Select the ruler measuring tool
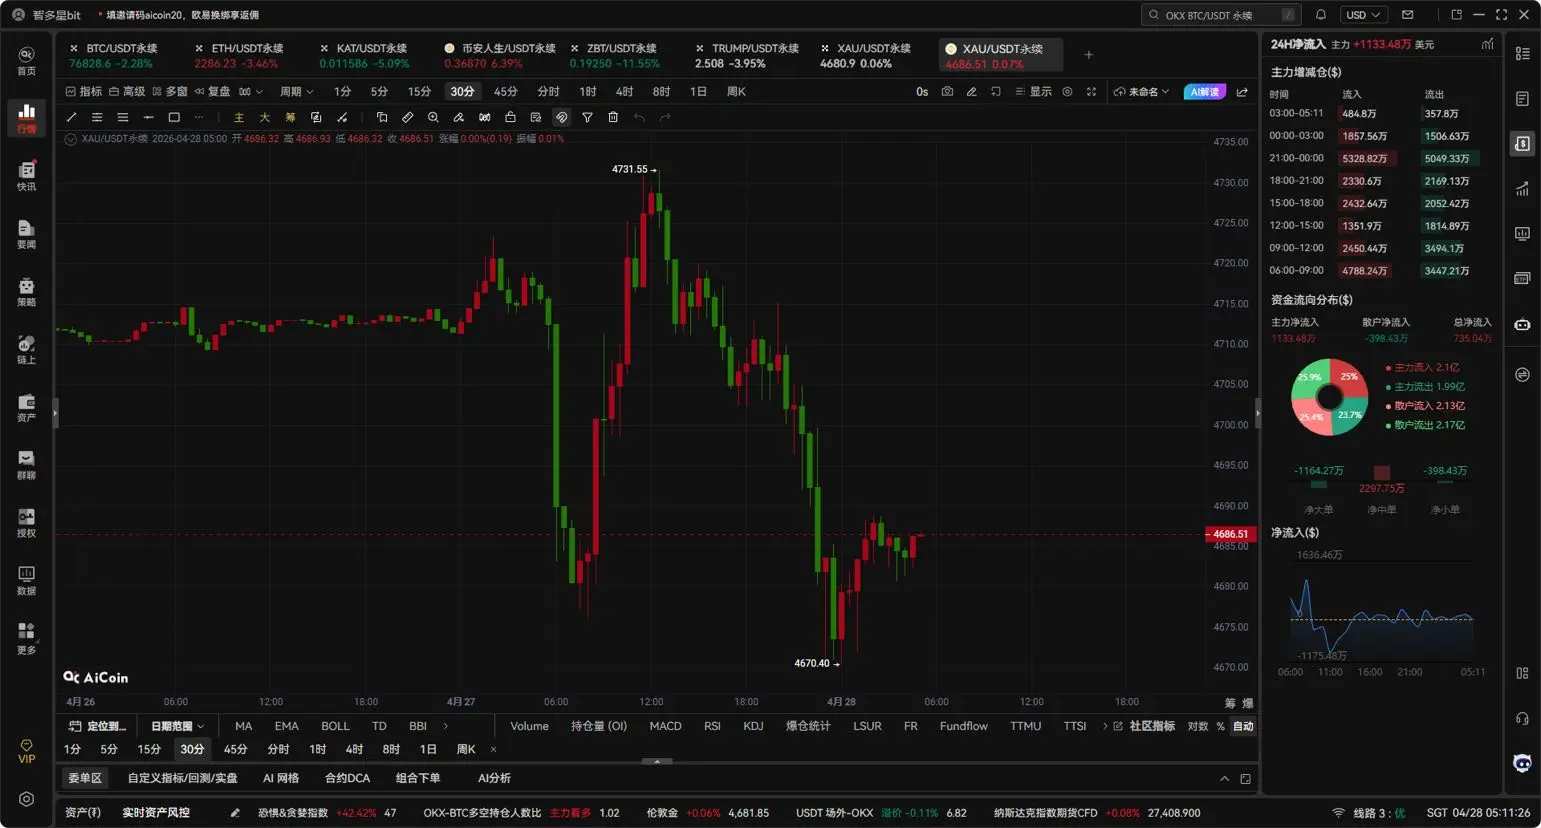 pyautogui.click(x=407, y=117)
